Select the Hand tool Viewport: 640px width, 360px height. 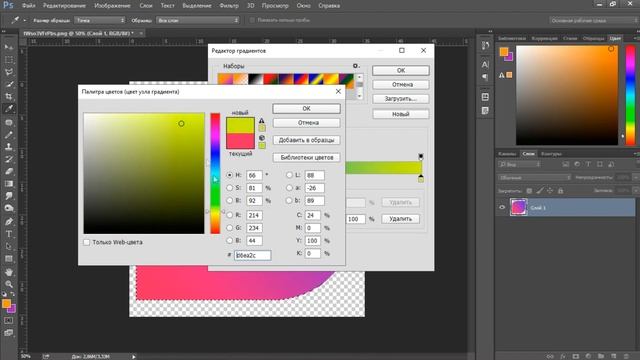point(9,272)
